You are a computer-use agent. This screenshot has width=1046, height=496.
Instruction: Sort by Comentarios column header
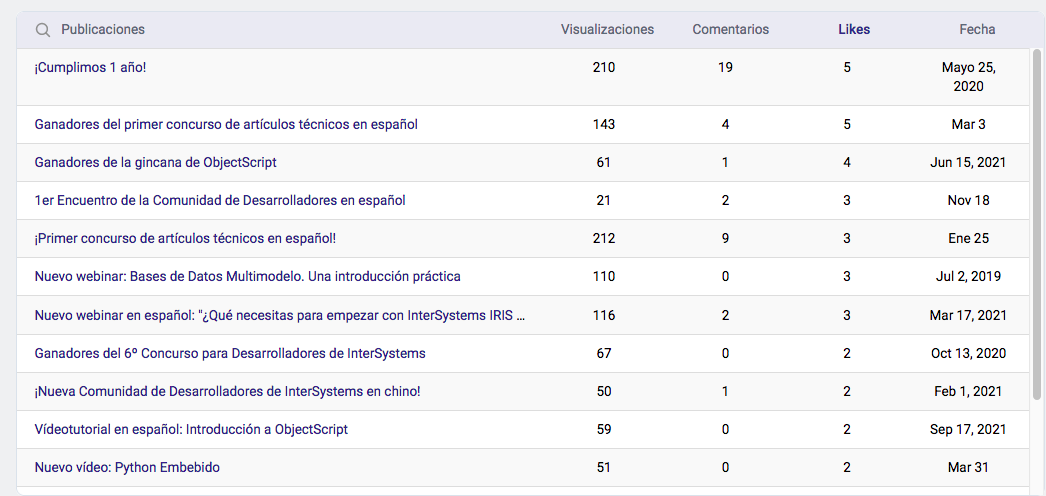(730, 30)
